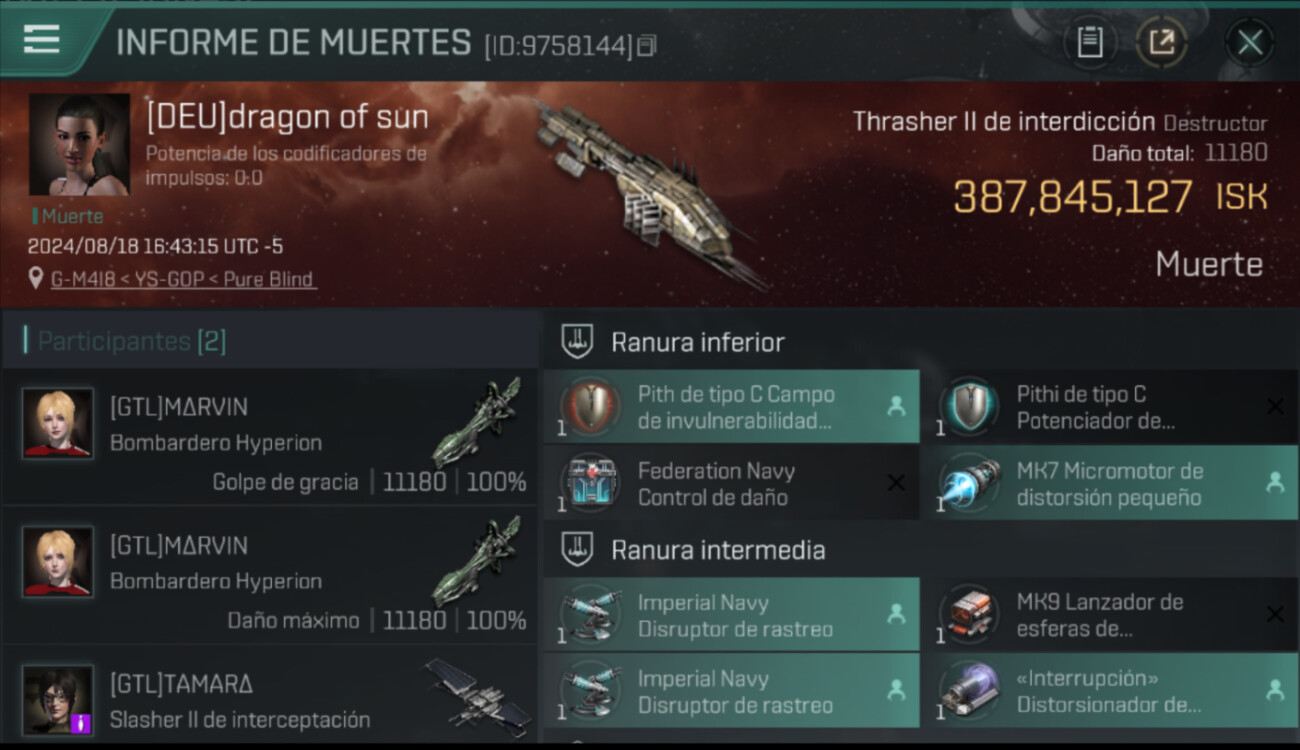Share the kill report via export icon
This screenshot has height=750, width=1300.
tap(1161, 43)
